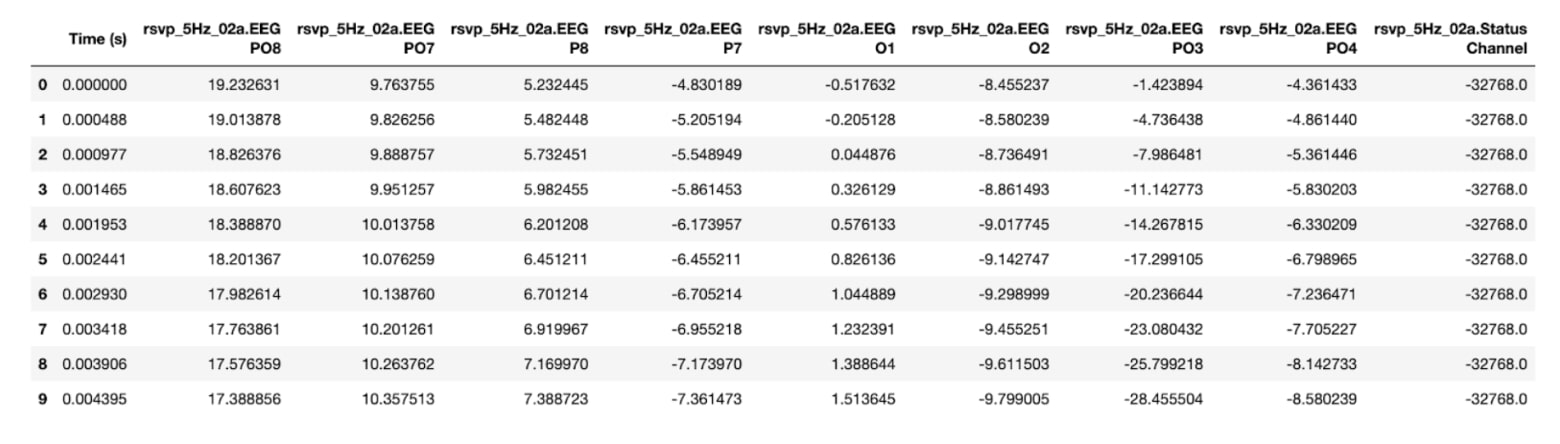Click the Status Channel column header
The image size is (1560, 444).
(1451, 39)
